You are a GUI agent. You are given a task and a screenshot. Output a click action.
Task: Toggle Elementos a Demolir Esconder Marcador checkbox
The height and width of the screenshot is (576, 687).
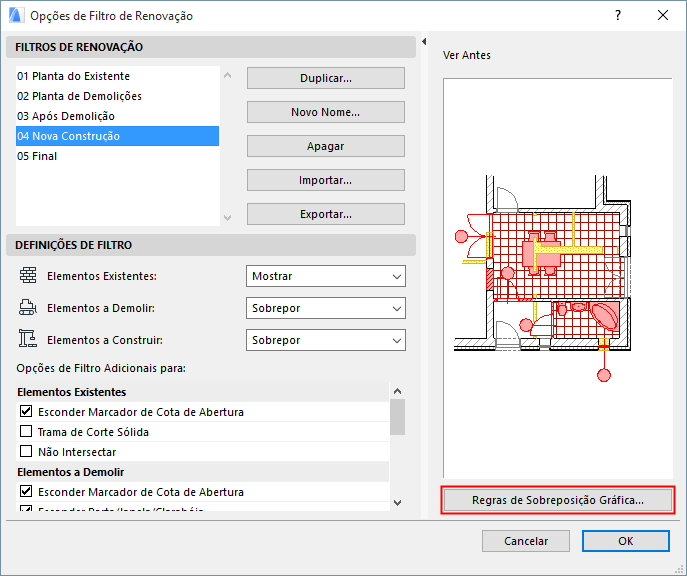point(26,491)
